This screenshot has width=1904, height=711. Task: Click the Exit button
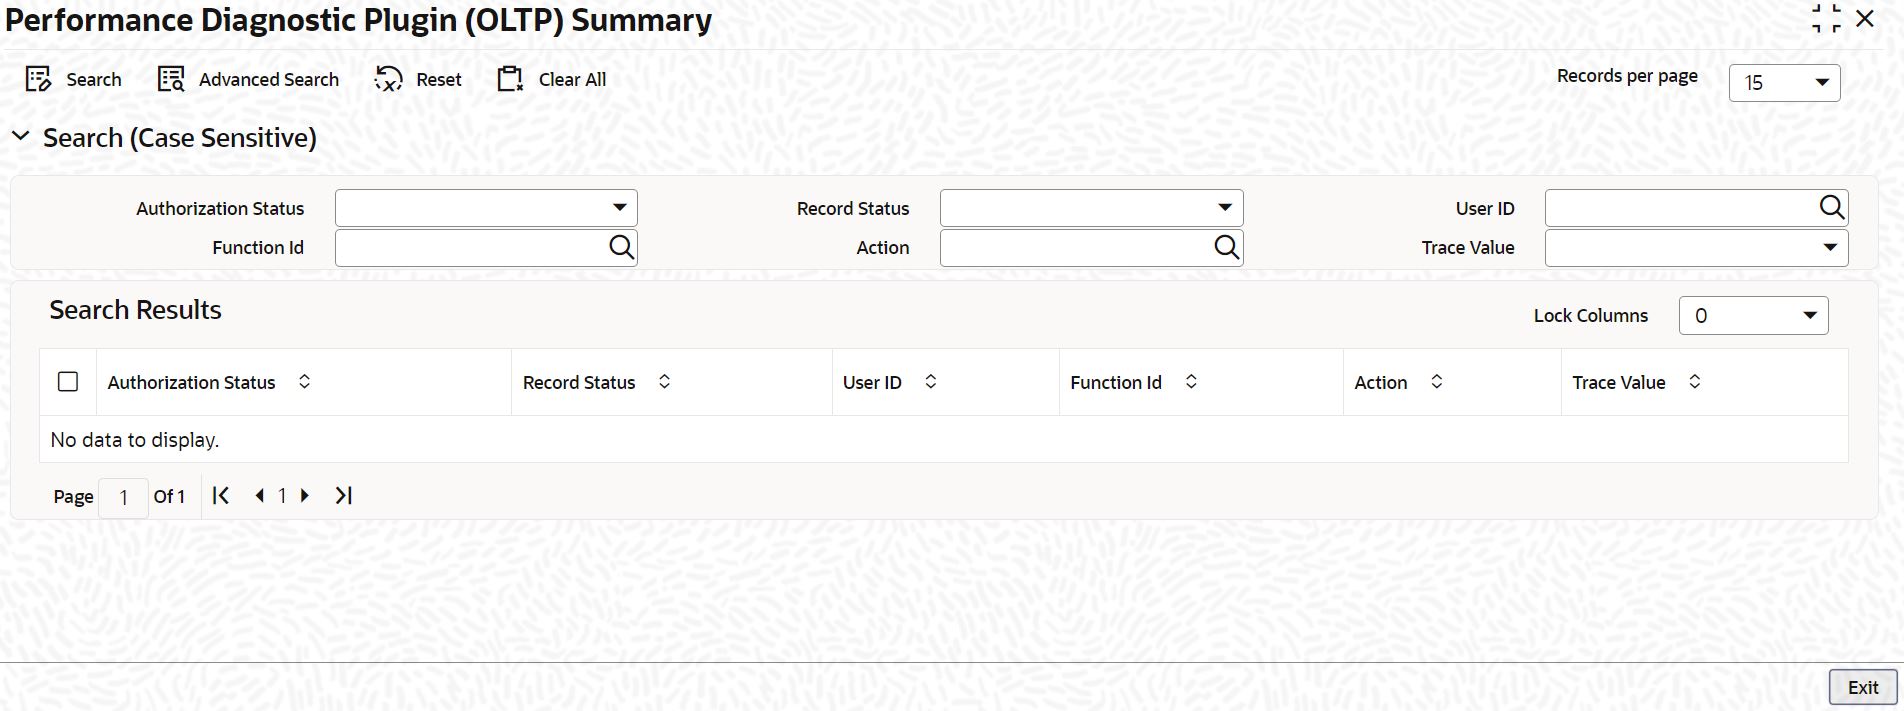(1862, 687)
